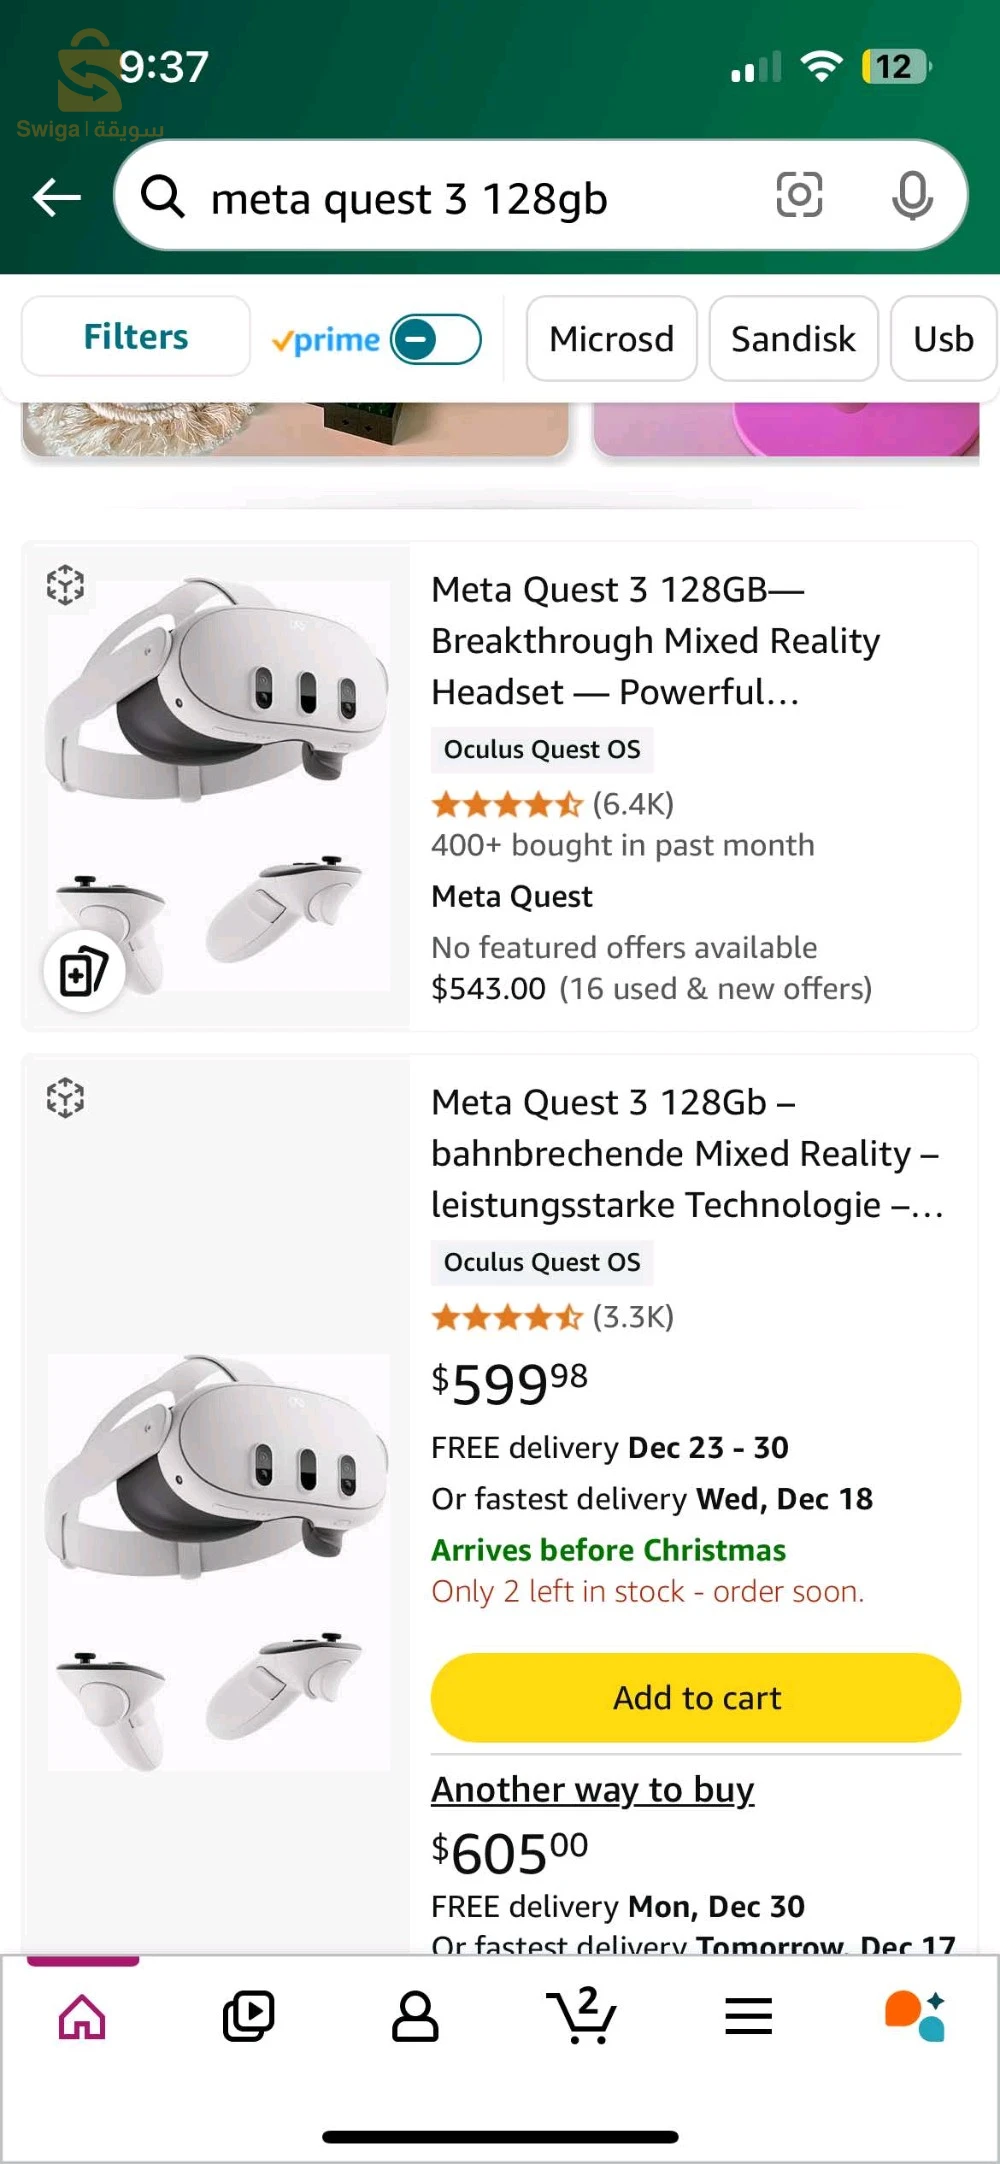
Task: Open 3D view icon on second headset
Action: coord(65,1098)
